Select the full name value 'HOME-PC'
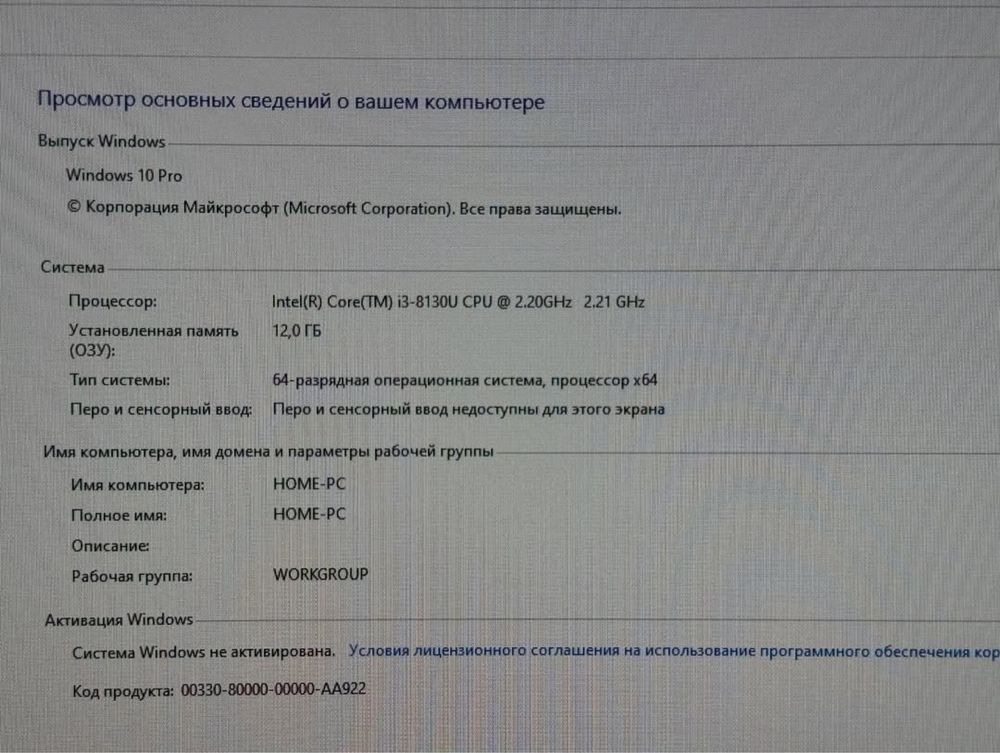 coord(309,514)
